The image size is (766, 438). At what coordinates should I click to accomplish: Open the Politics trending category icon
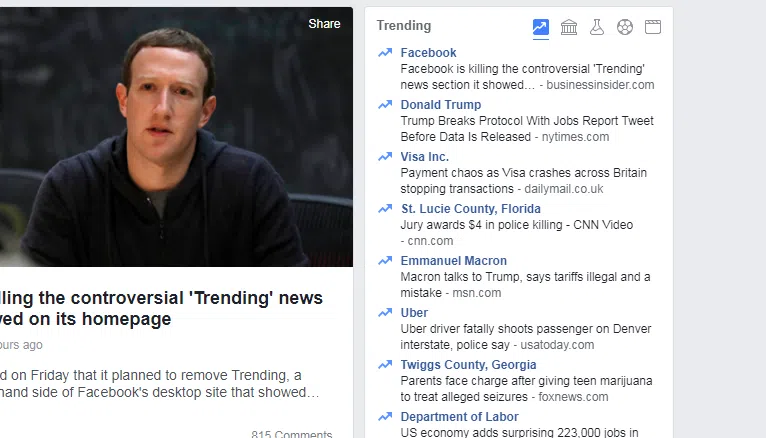tap(569, 27)
